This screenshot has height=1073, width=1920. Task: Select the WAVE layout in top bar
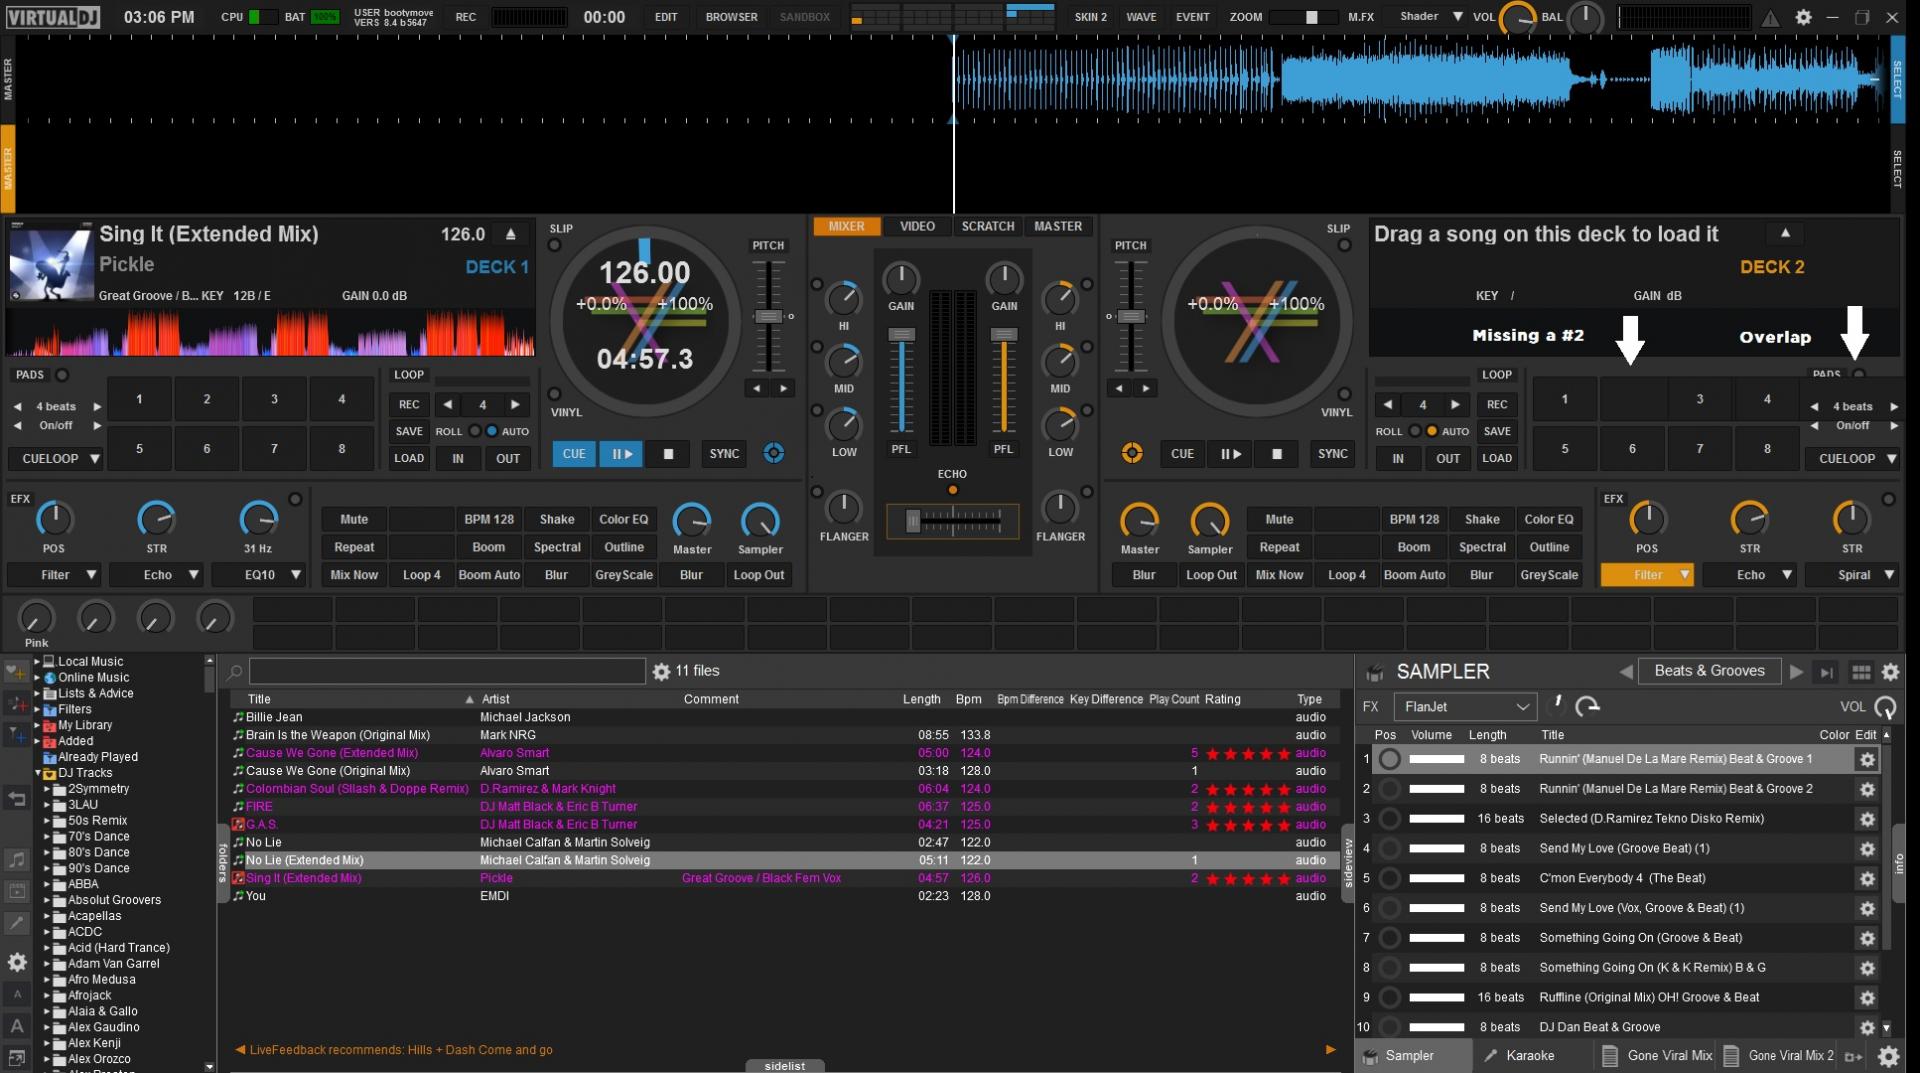click(x=1141, y=17)
